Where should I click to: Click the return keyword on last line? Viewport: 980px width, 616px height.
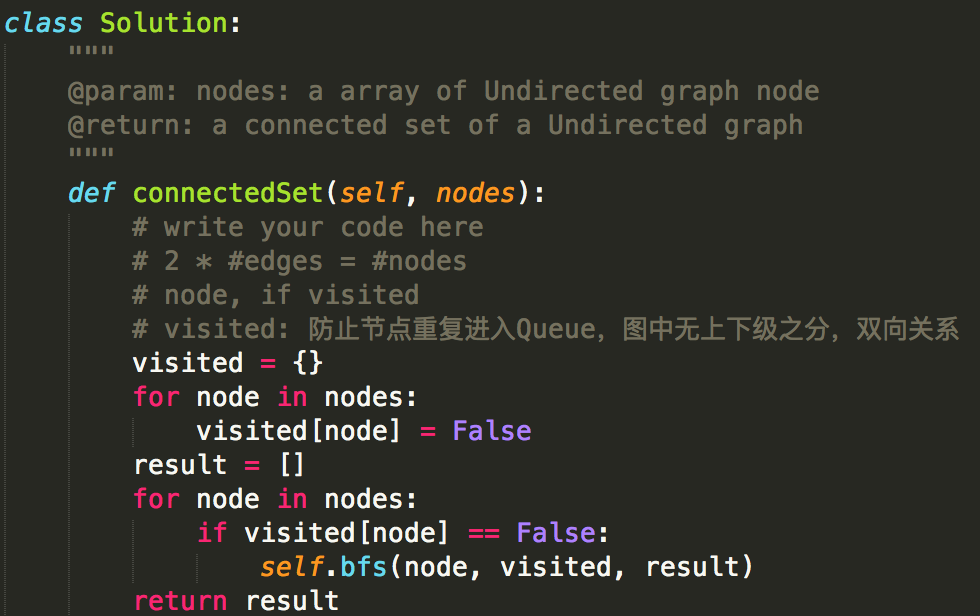click(181, 601)
